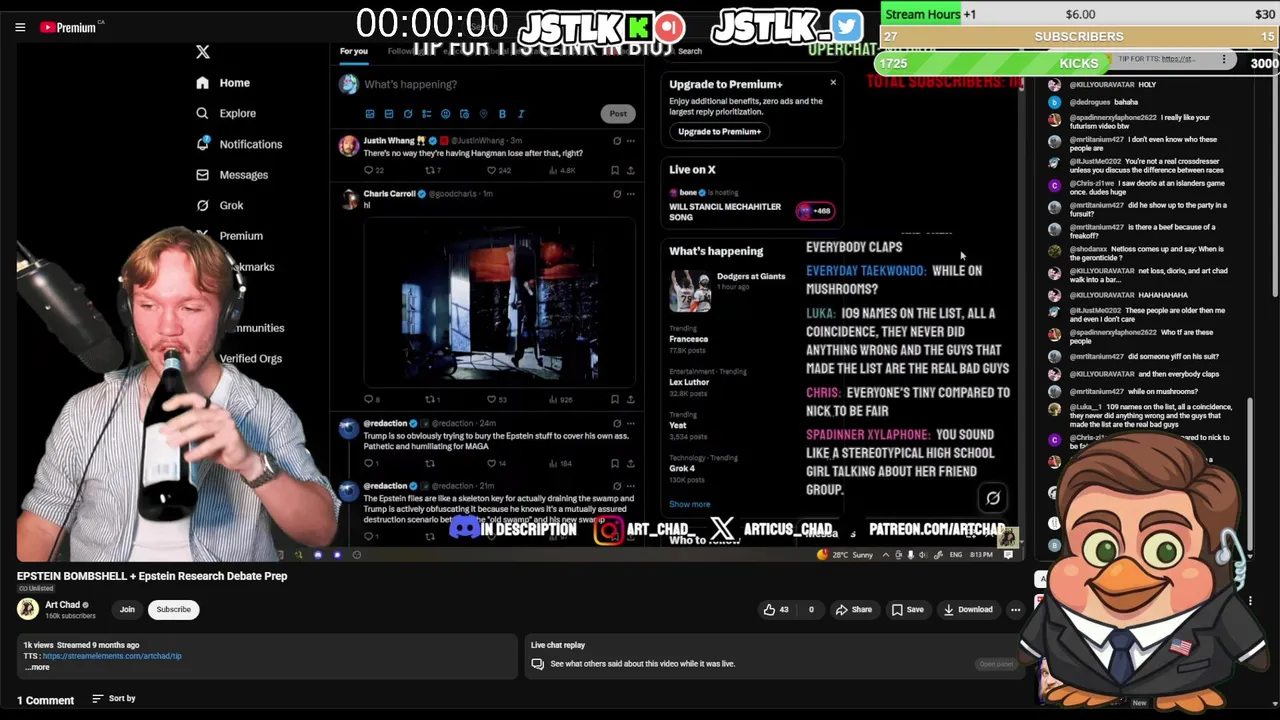The width and height of the screenshot is (1280, 720).
Task: Open the trending topic Francesca
Action: (689, 339)
